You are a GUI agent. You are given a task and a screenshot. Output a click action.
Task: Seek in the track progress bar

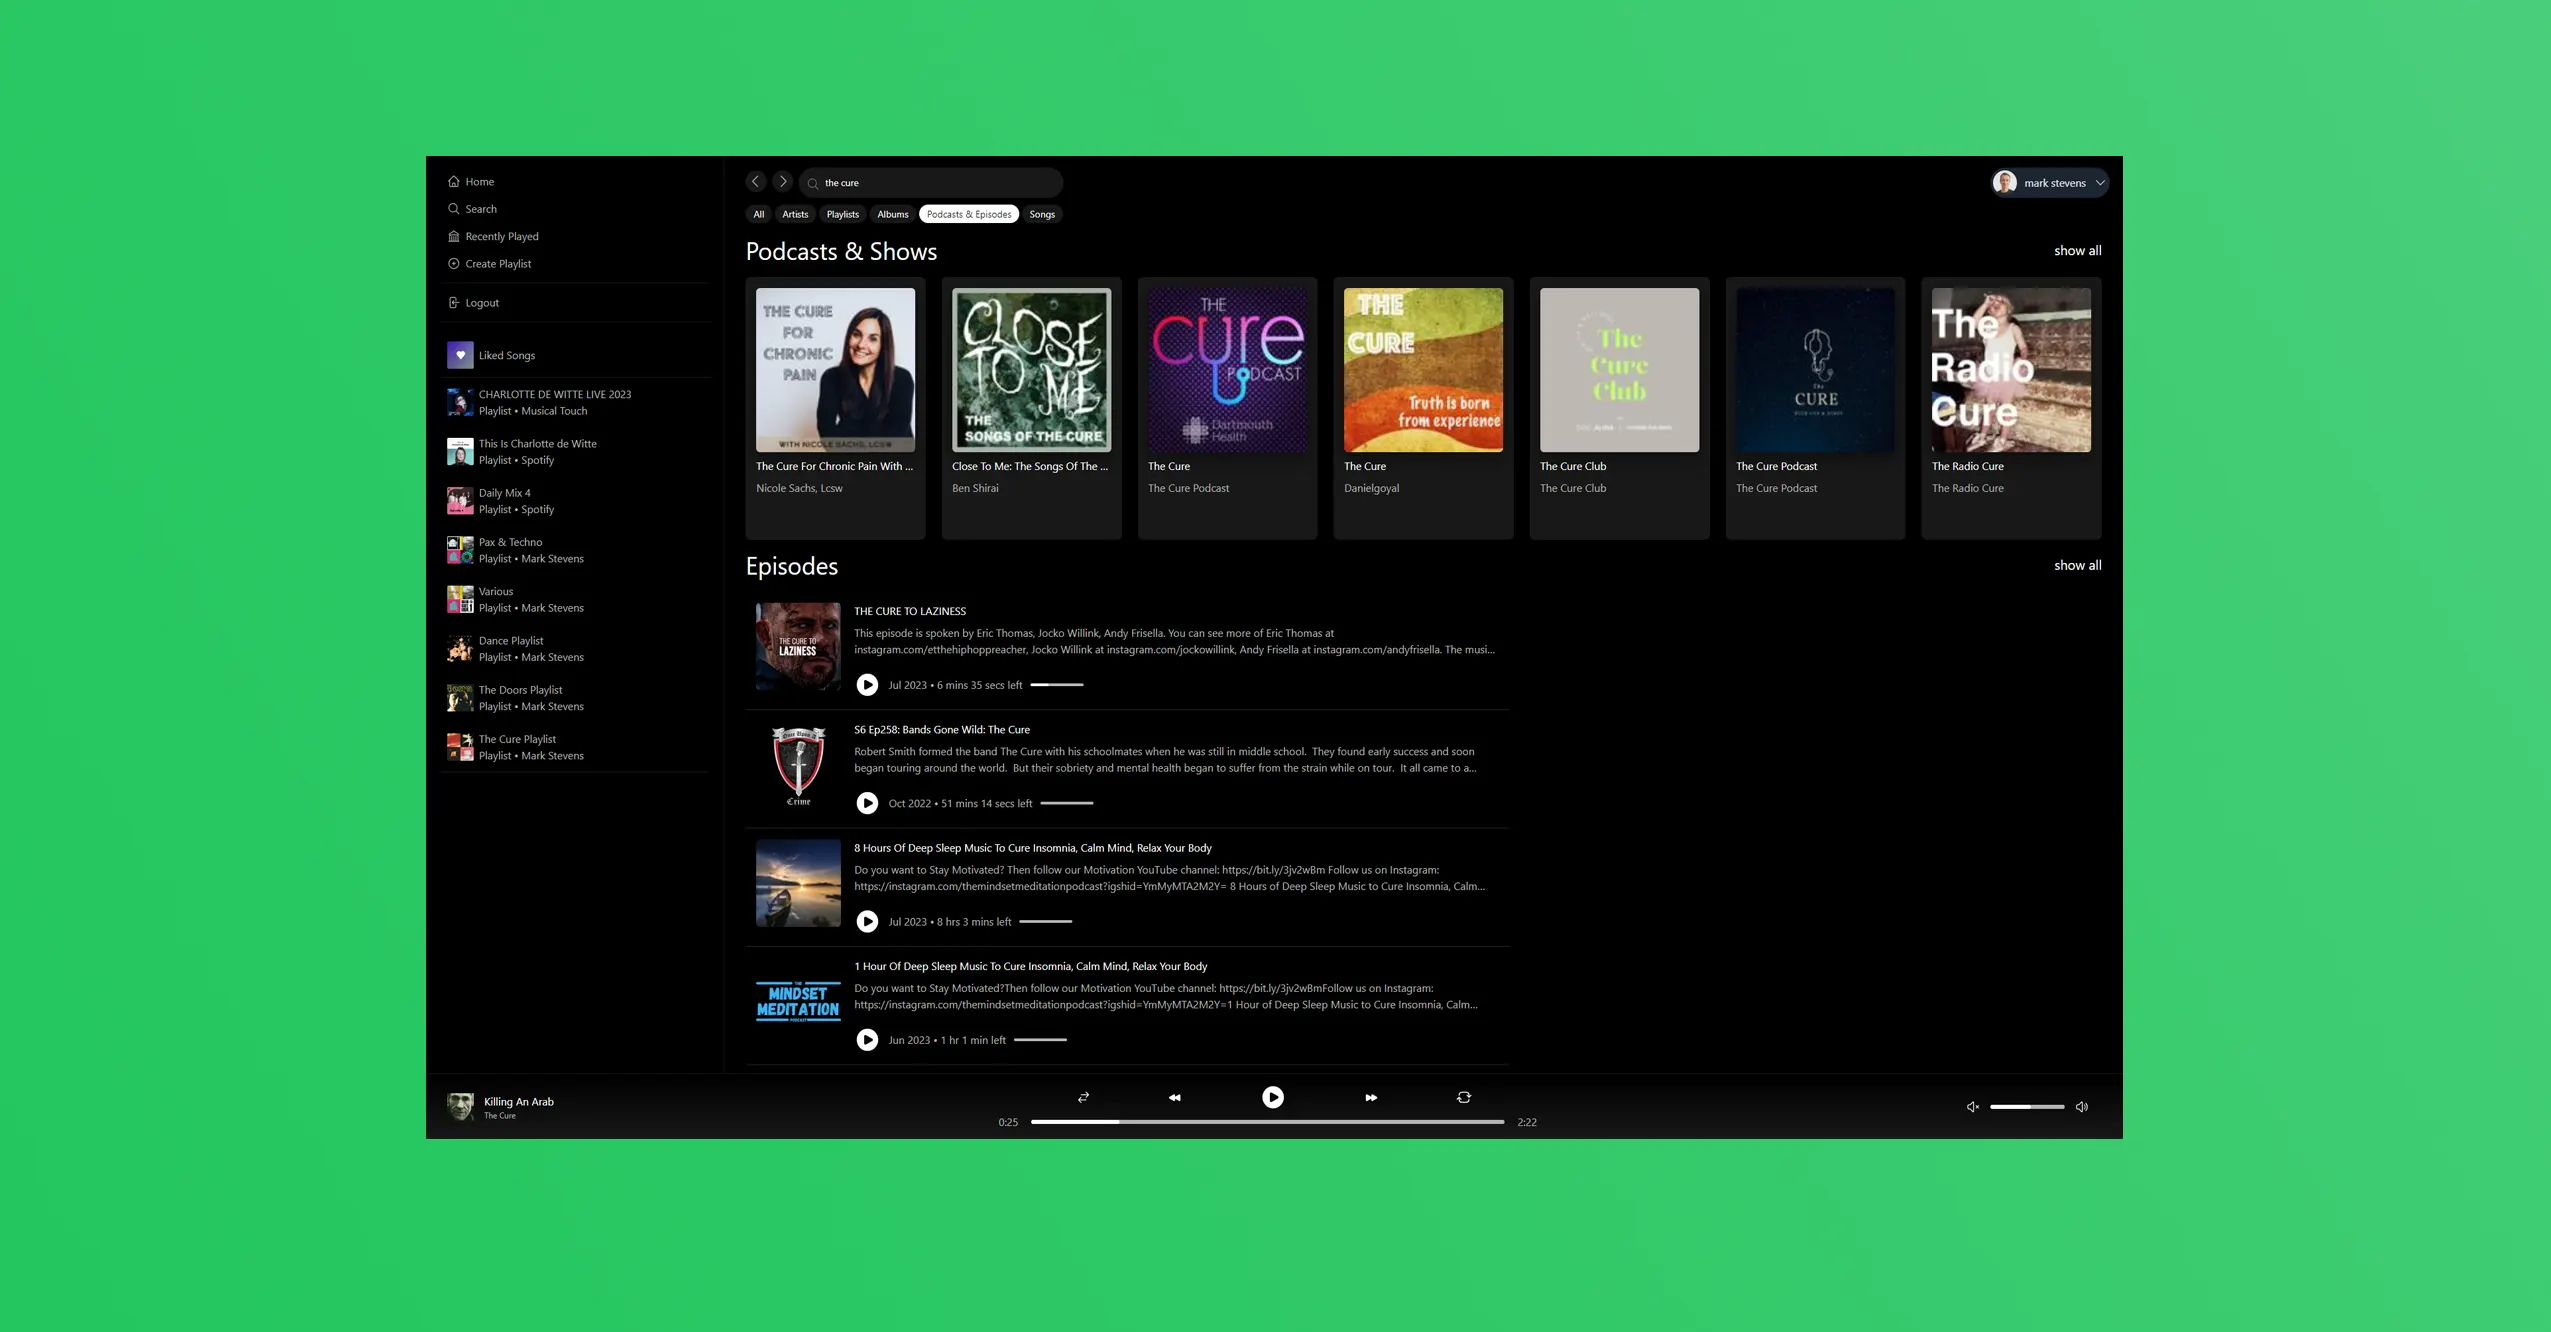(x=1267, y=1122)
